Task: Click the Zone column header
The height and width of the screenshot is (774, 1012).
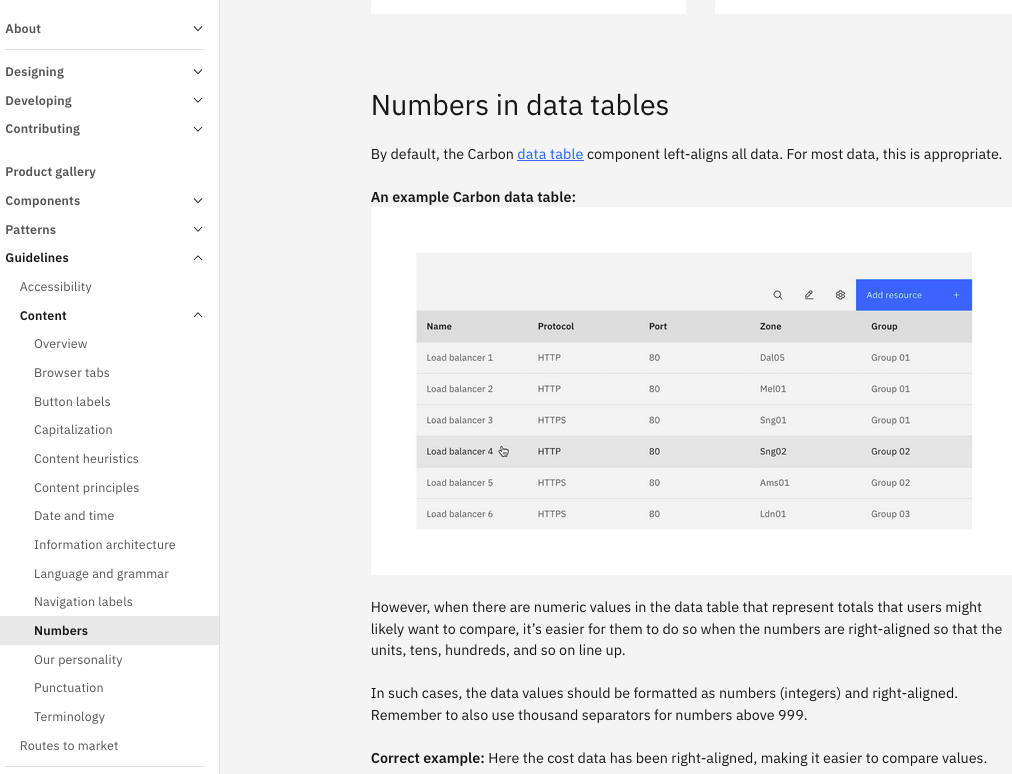Action: click(x=771, y=326)
